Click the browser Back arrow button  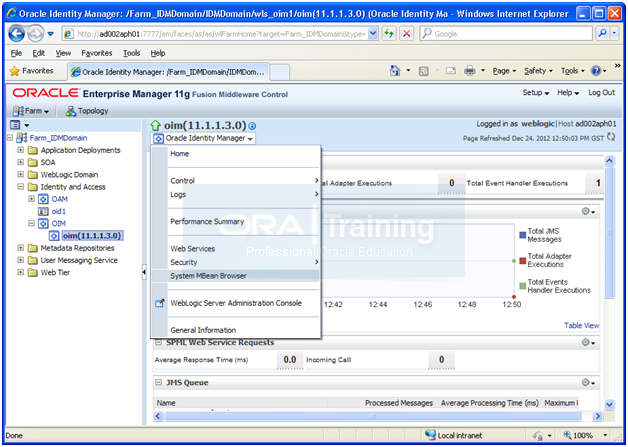[x=16, y=34]
